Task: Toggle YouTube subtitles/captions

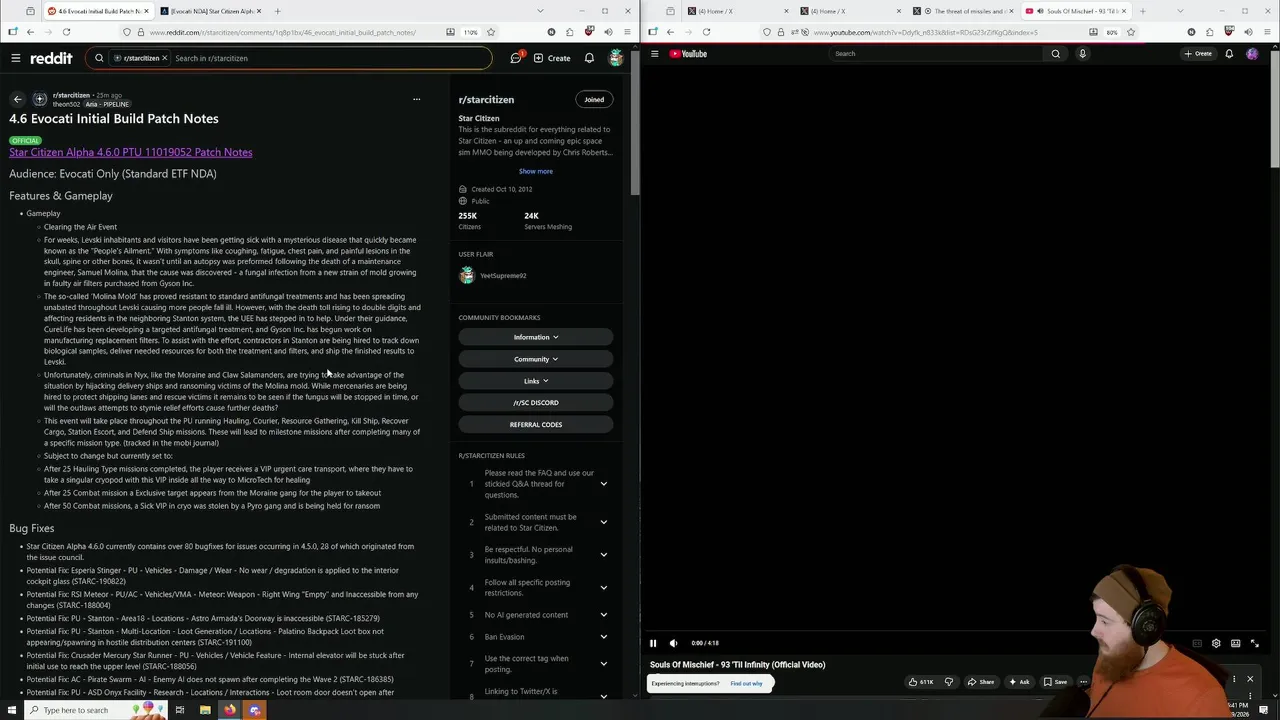Action: tap(1197, 643)
